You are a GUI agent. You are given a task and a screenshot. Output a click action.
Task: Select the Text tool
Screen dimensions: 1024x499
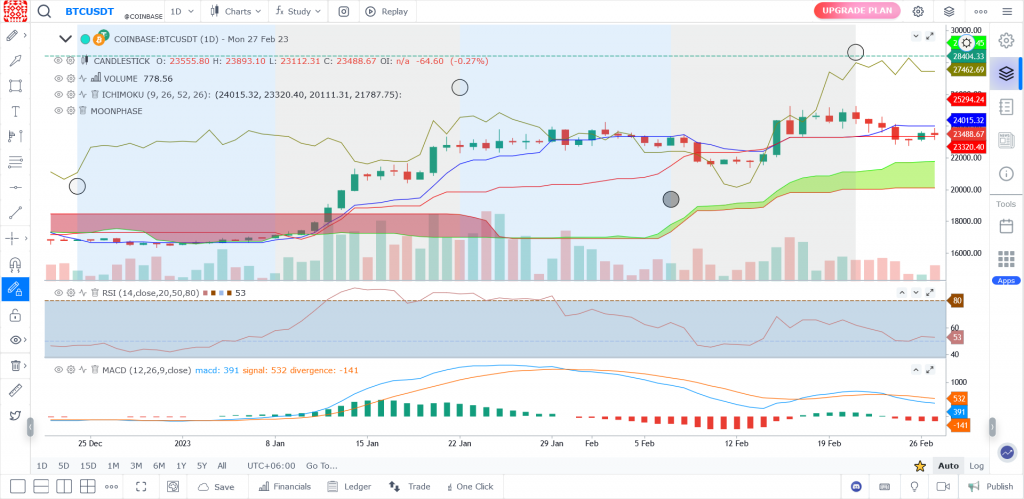pyautogui.click(x=16, y=111)
